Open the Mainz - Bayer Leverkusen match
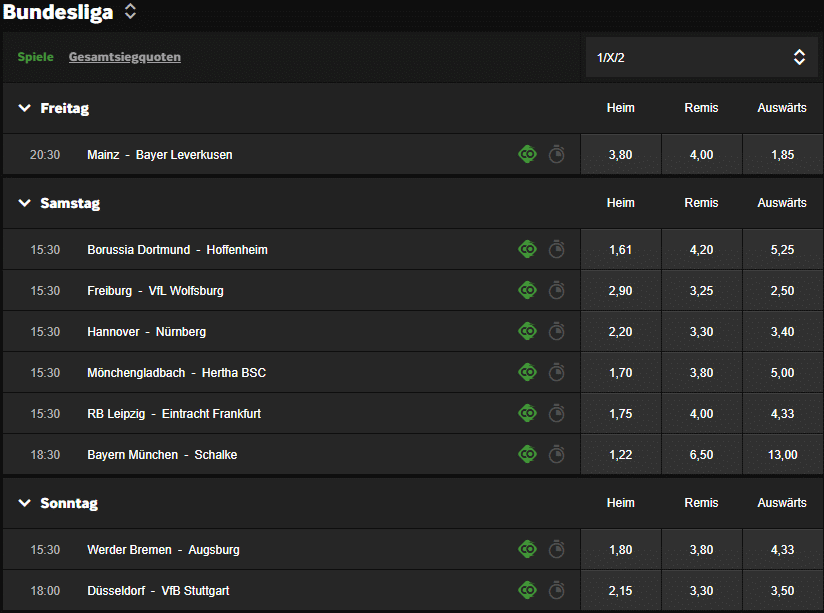Screen dimensions: 824x613 point(160,155)
